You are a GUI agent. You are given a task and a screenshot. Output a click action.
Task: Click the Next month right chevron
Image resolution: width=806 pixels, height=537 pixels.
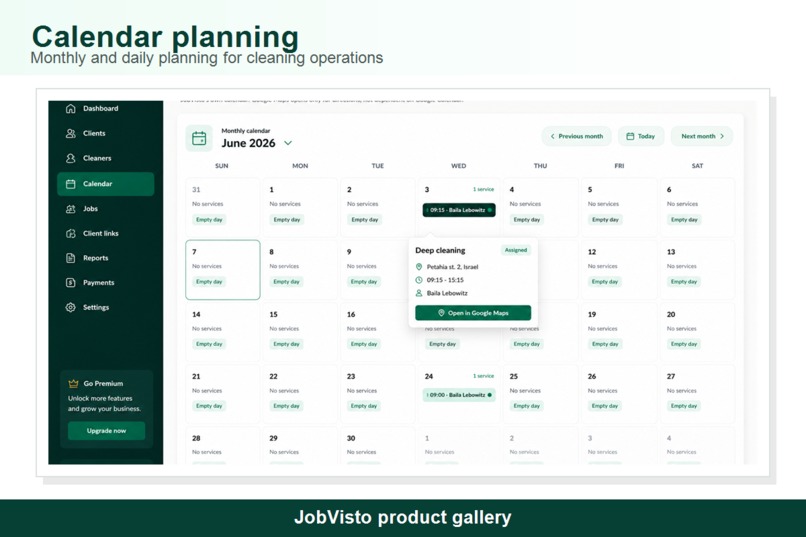[x=722, y=136]
